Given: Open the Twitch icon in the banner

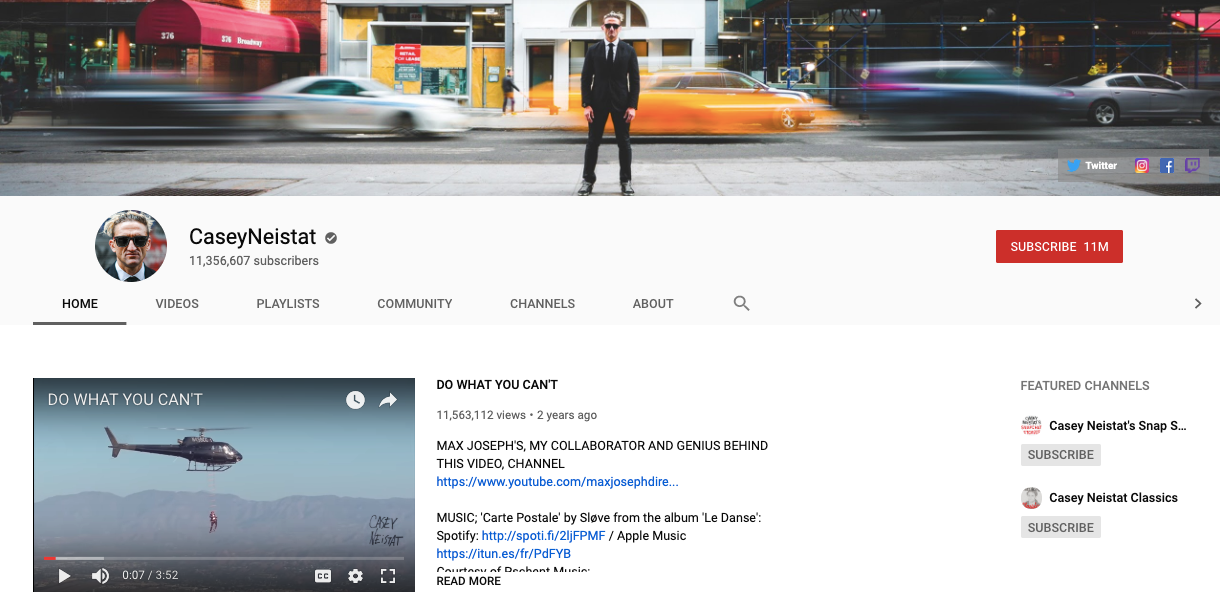Looking at the screenshot, I should tap(1192, 166).
